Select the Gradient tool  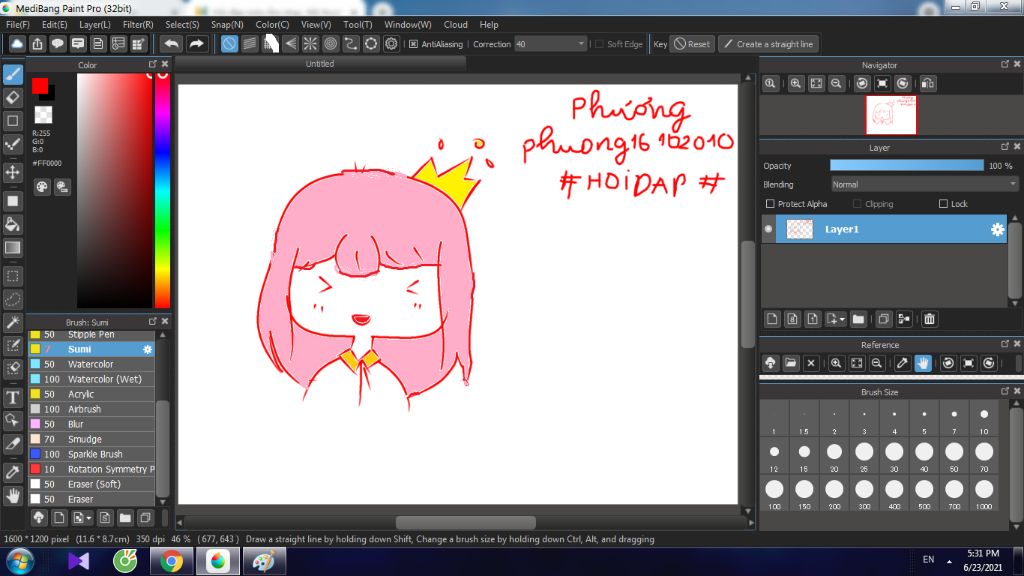13,248
